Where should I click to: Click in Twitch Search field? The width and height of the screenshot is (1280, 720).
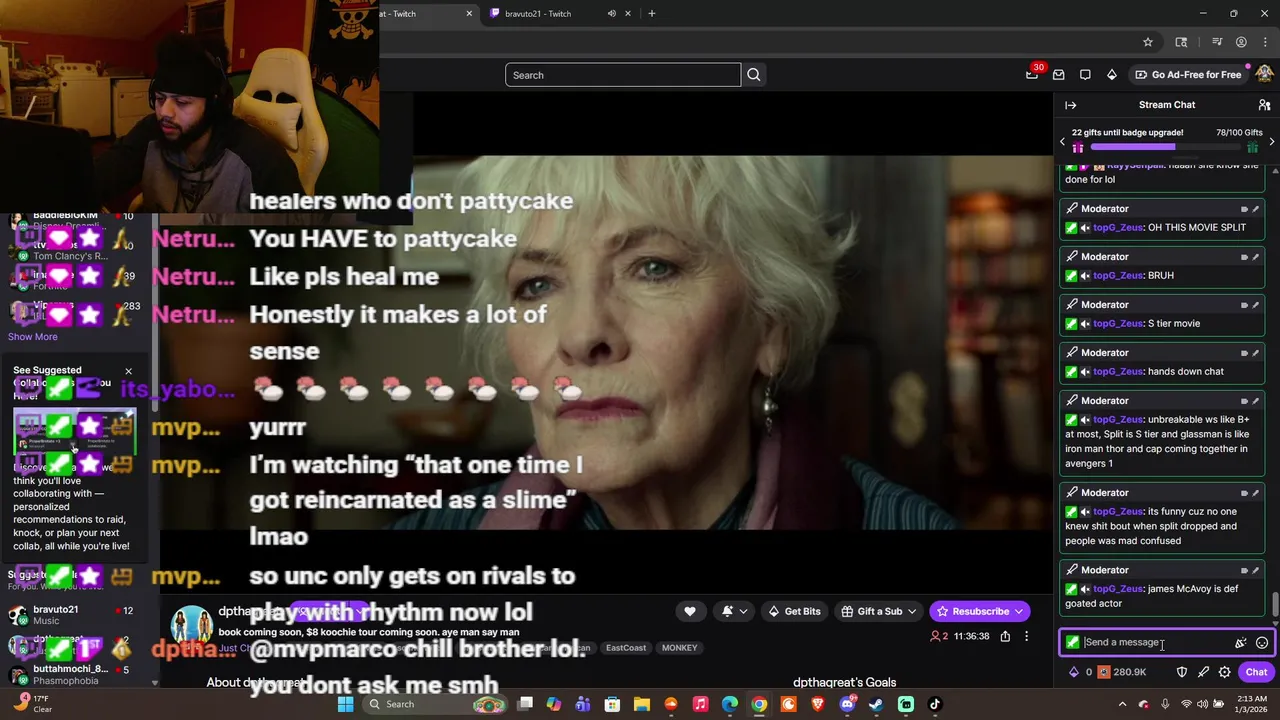(x=623, y=75)
